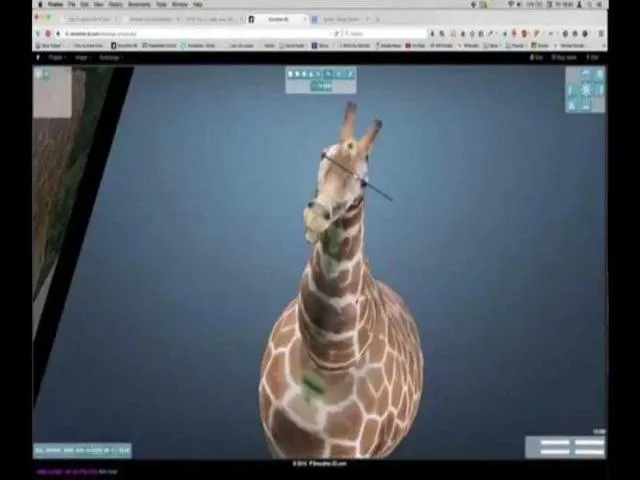Image resolution: width=640 pixels, height=480 pixels.
Task: Click the last icon in the top center toolbar
Action: pyautogui.click(x=350, y=74)
